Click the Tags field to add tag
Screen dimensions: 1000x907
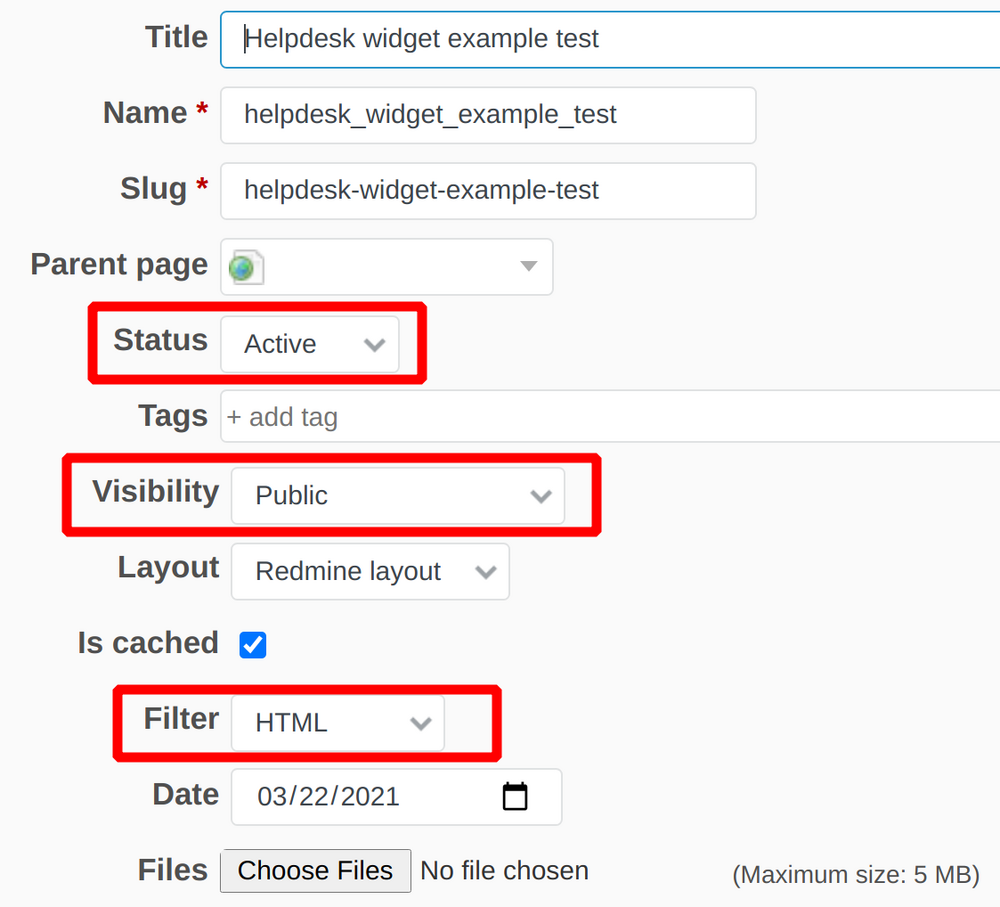tap(610, 417)
